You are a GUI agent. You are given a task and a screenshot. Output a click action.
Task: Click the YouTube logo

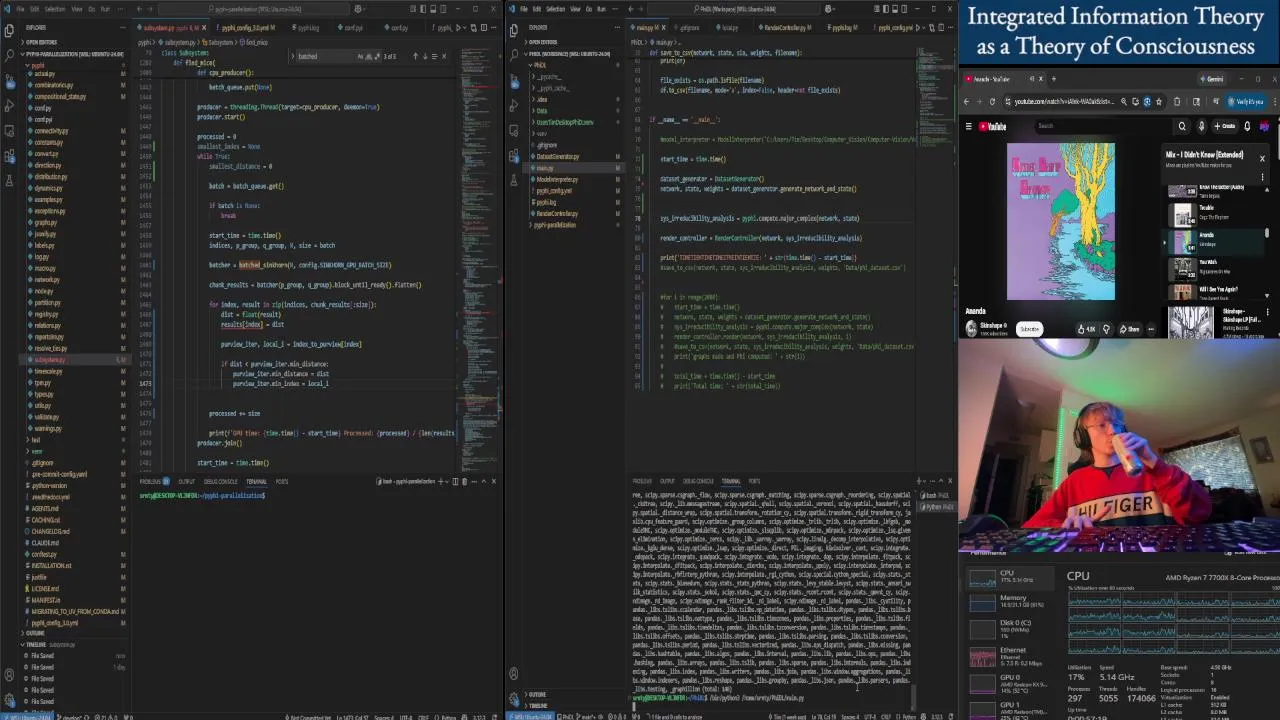pos(993,127)
